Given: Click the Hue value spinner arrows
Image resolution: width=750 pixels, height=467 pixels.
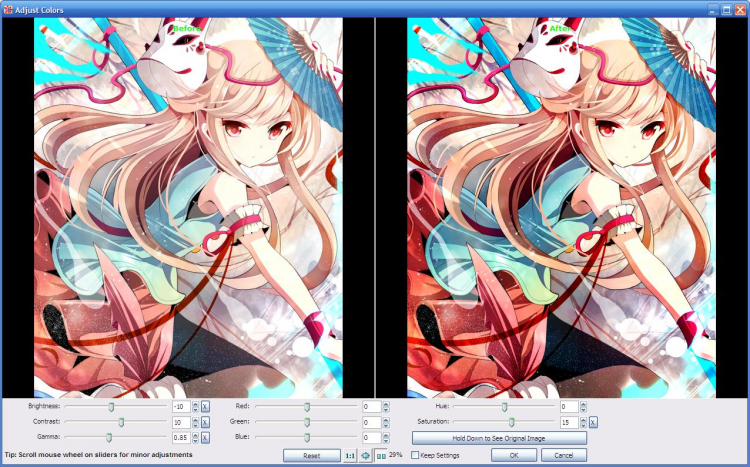Looking at the screenshot, I should click(583, 407).
